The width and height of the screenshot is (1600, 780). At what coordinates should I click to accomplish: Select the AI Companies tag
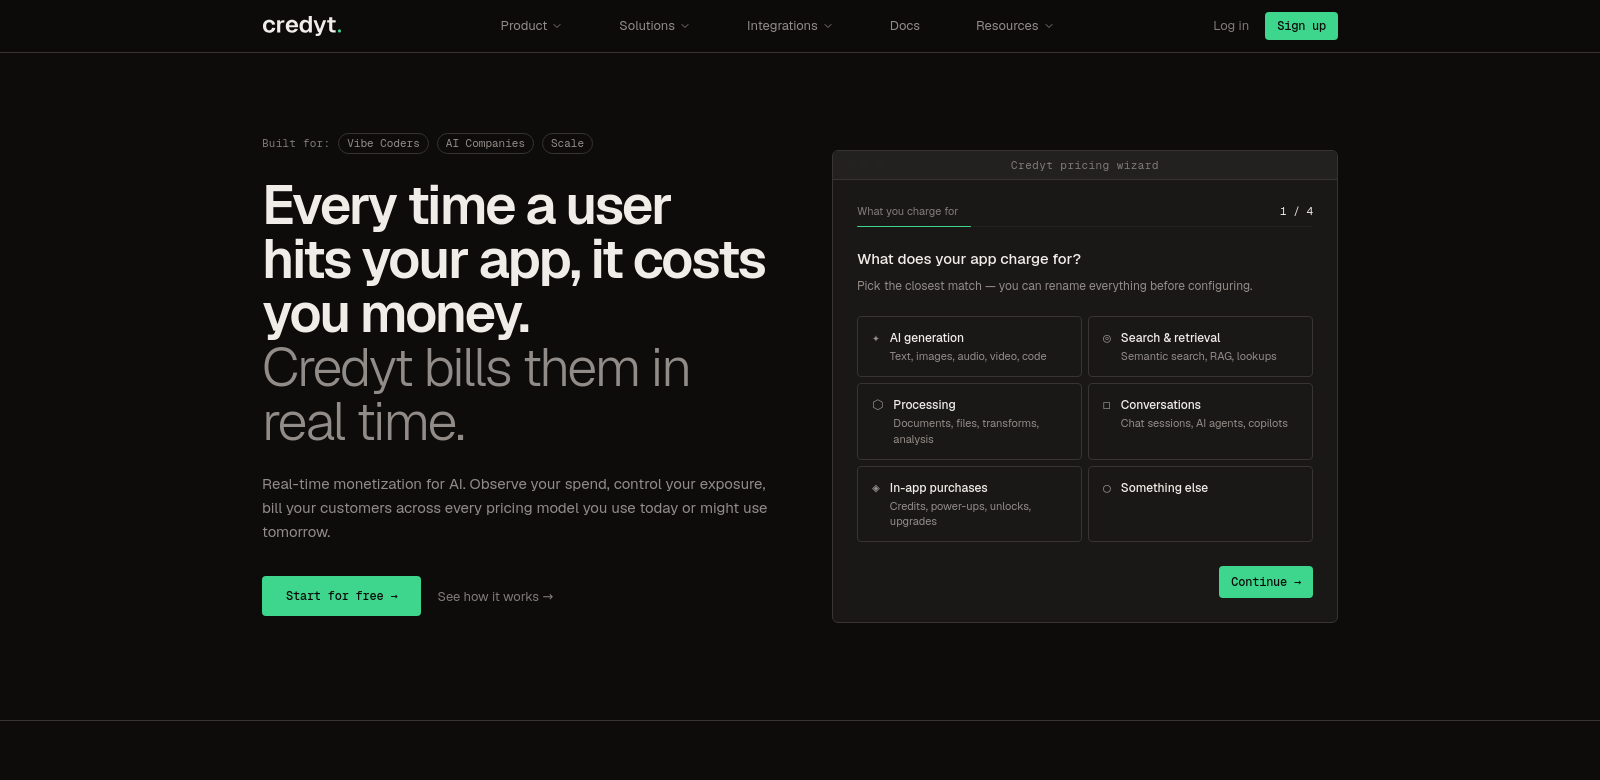coord(485,144)
